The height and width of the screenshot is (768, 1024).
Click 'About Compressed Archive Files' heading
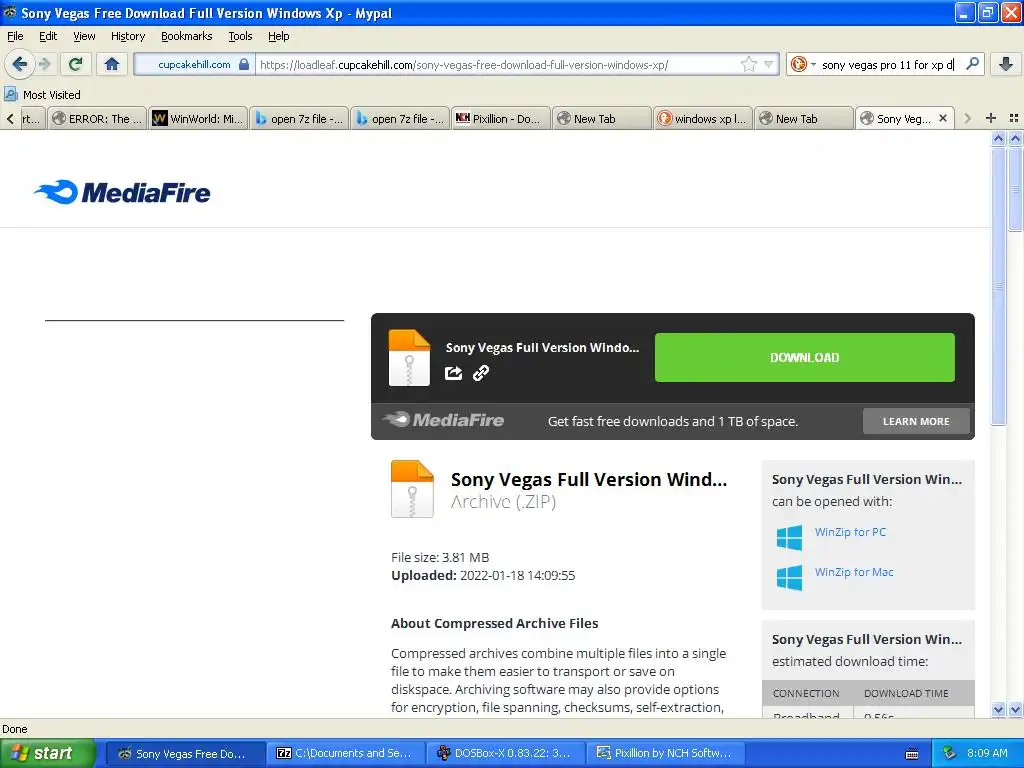(494, 623)
